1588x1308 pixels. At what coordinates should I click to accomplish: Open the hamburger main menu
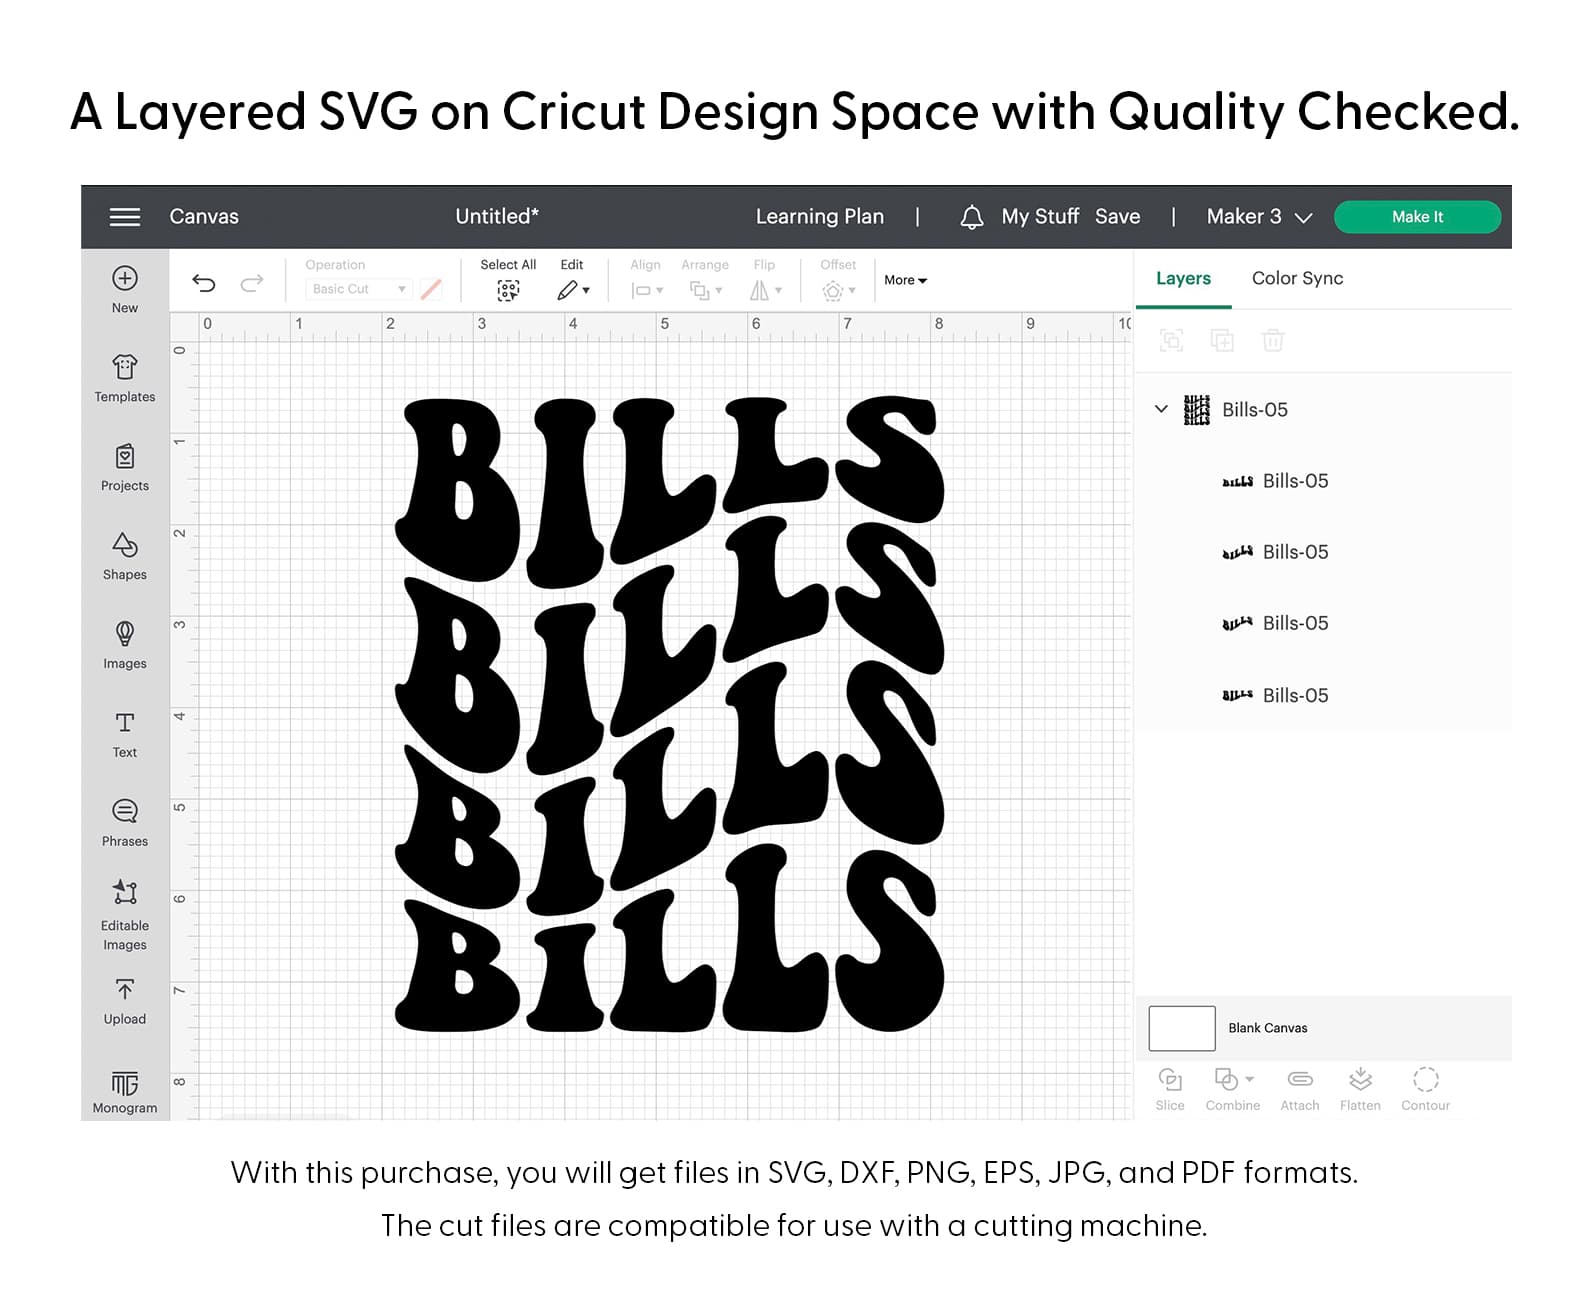click(x=124, y=217)
